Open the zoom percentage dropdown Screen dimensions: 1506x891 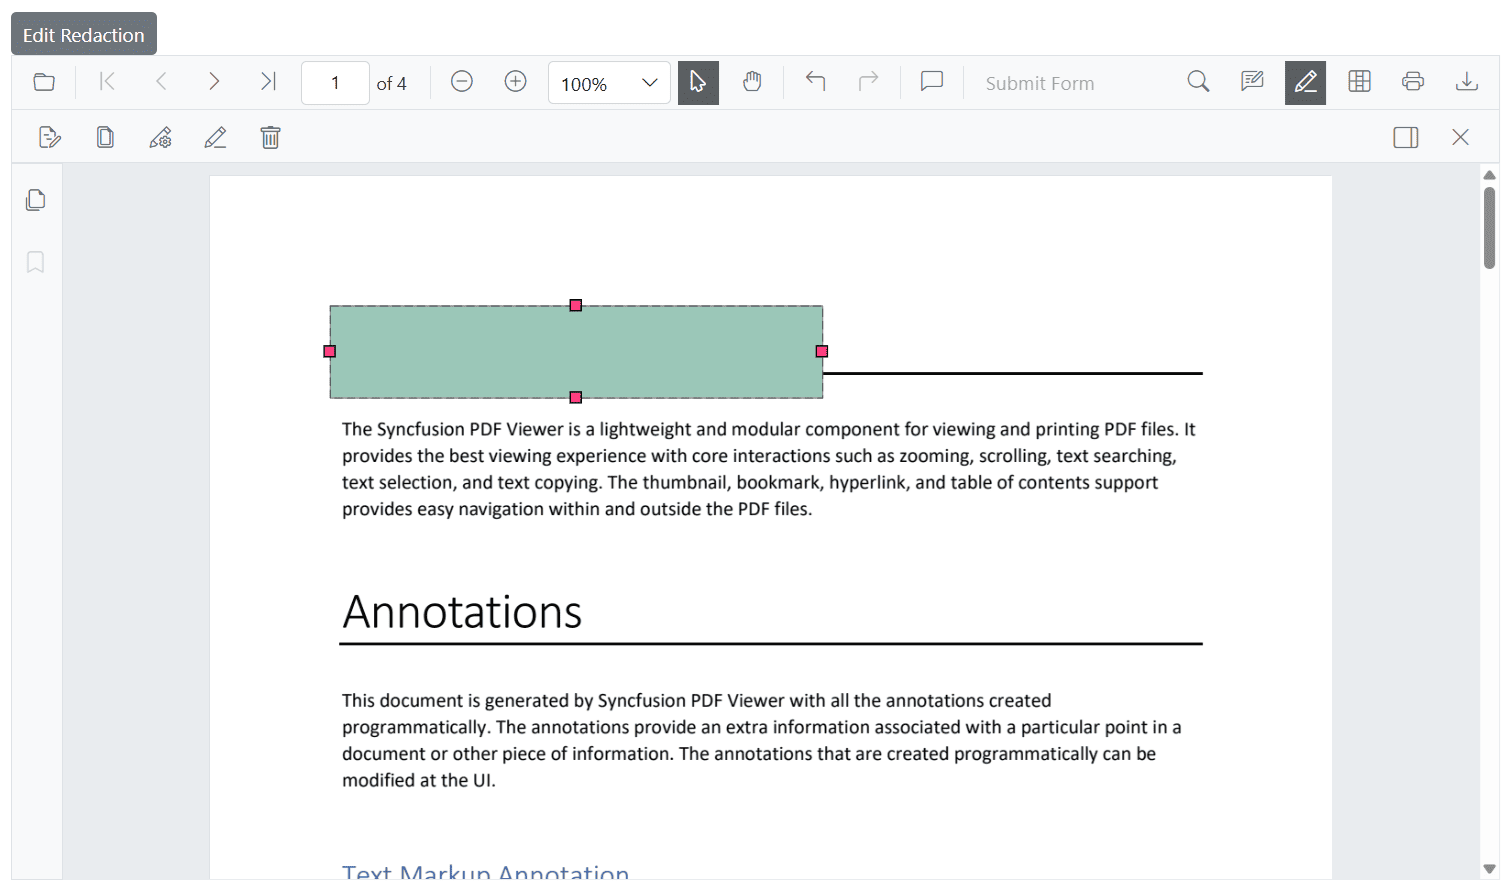pyautogui.click(x=609, y=83)
